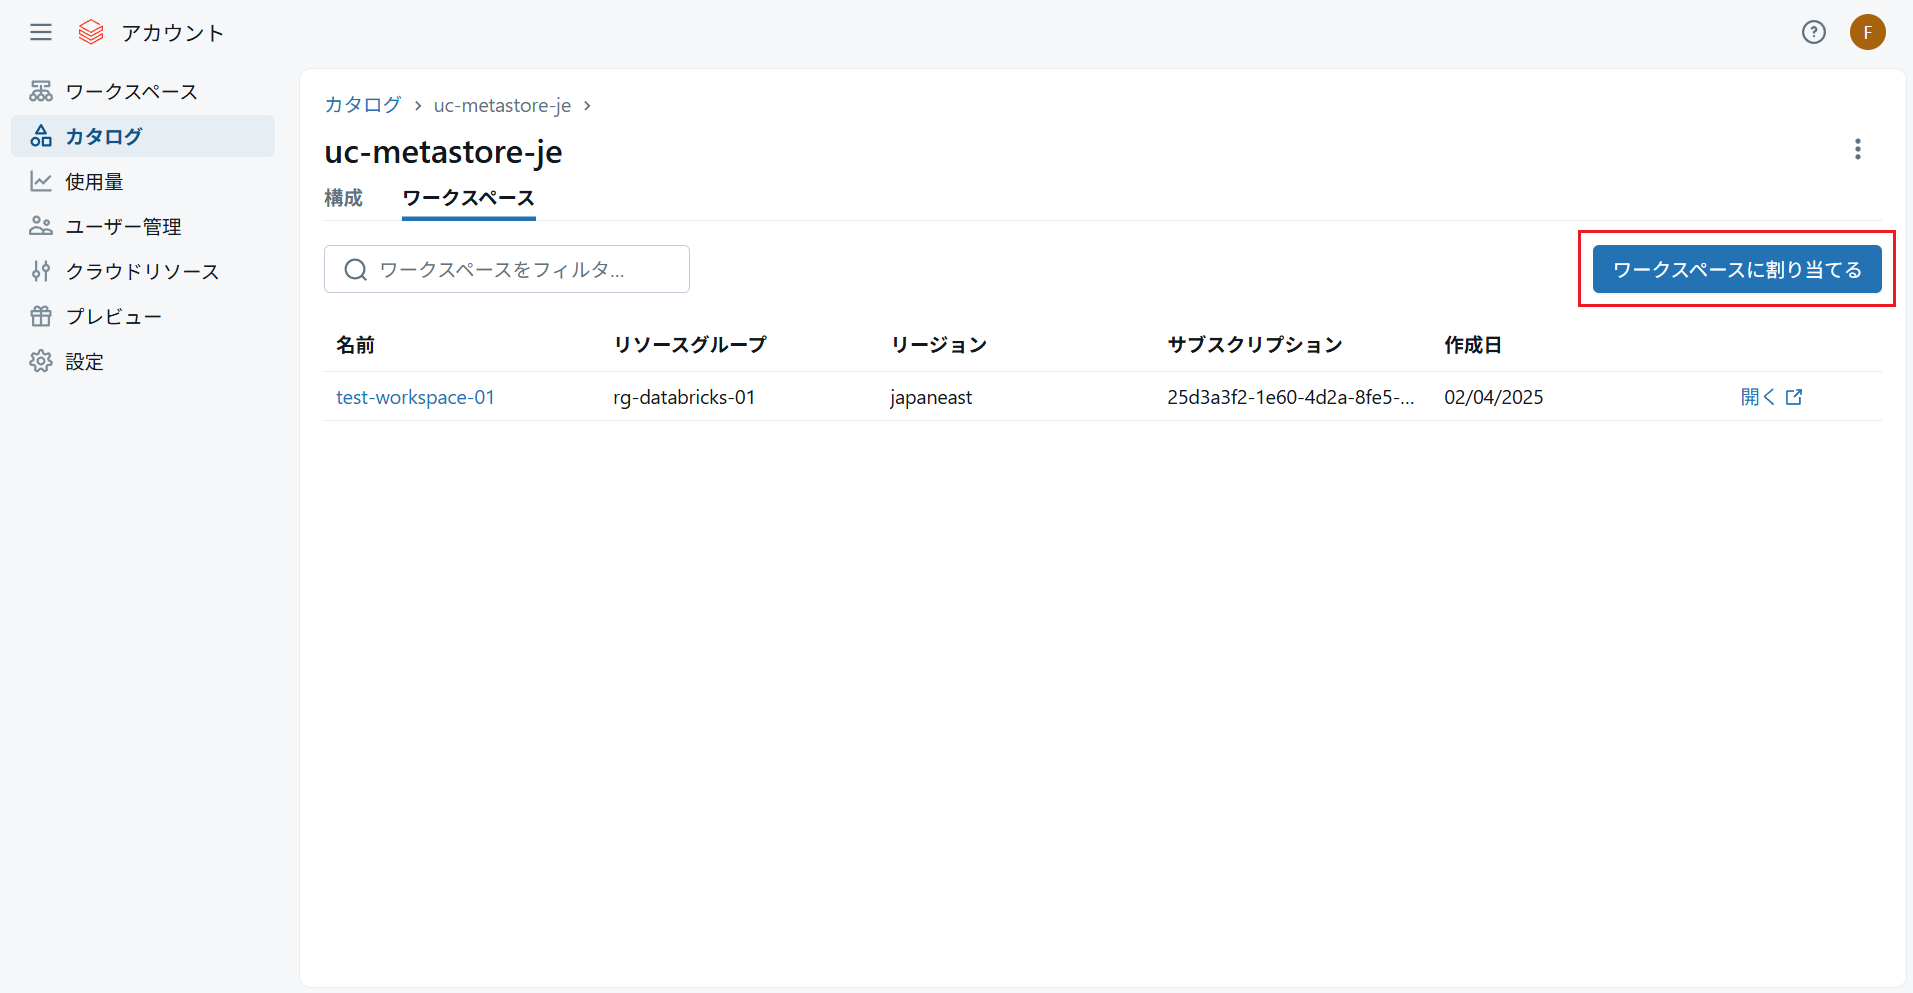Click the subscription ID 25d3a3f2 cell
Image resolution: width=1913 pixels, height=993 pixels.
point(1291,397)
